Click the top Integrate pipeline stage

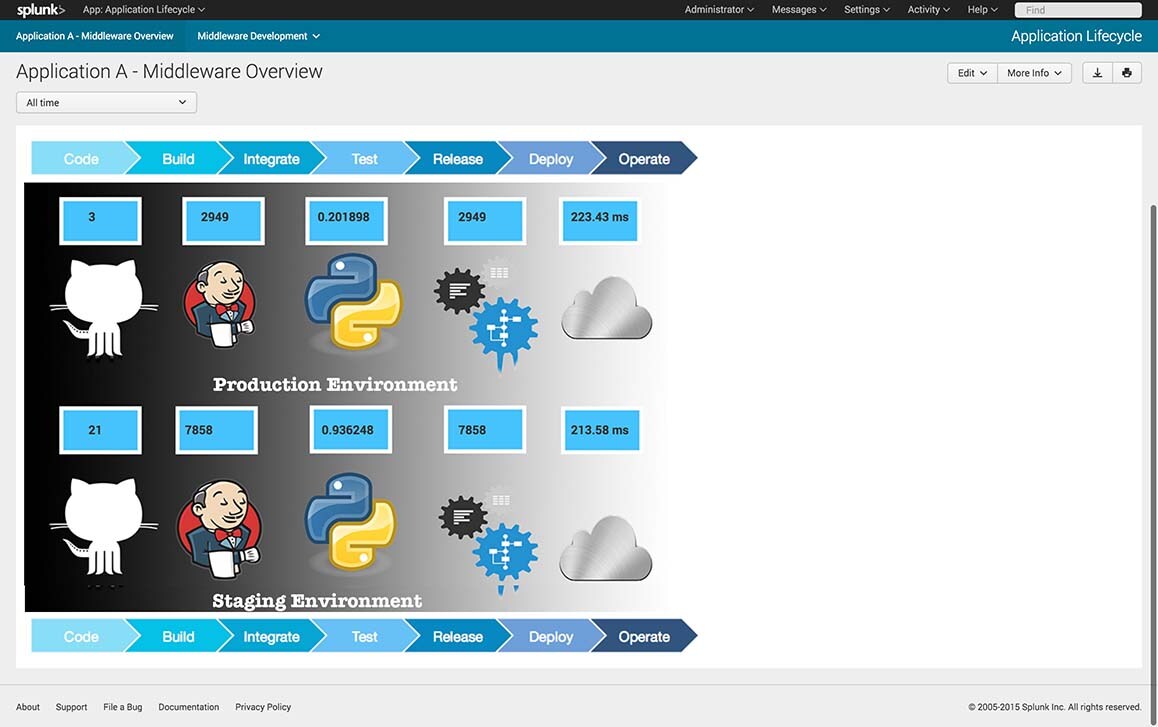coord(271,158)
